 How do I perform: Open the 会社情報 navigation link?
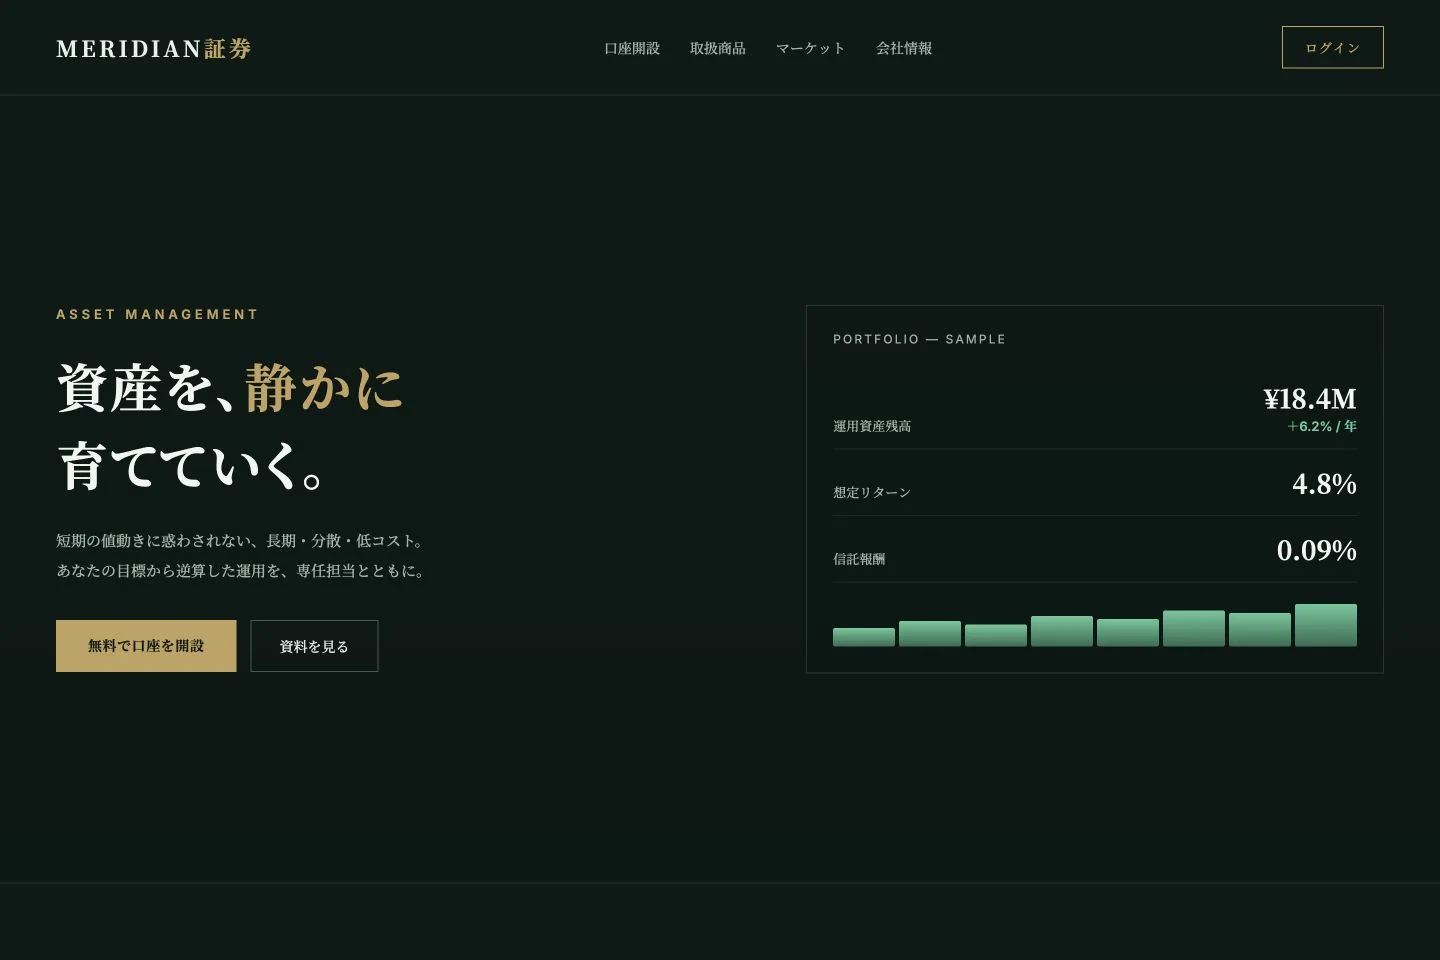[x=904, y=48]
